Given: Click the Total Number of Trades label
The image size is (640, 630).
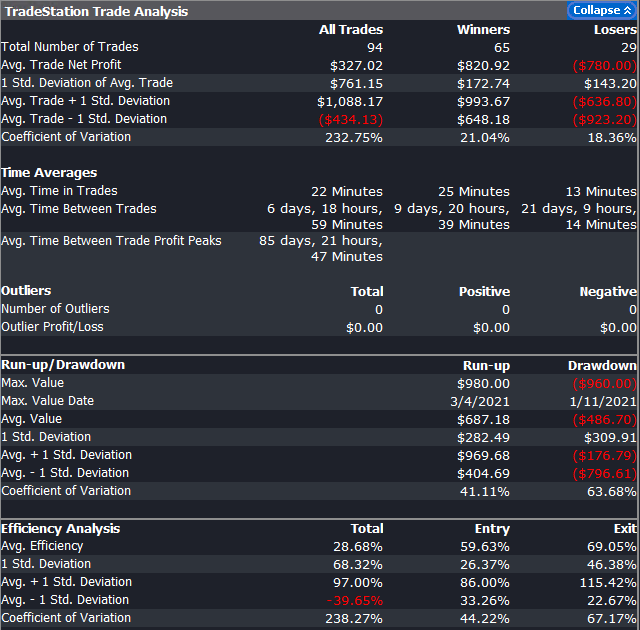Looking at the screenshot, I should point(70,47).
